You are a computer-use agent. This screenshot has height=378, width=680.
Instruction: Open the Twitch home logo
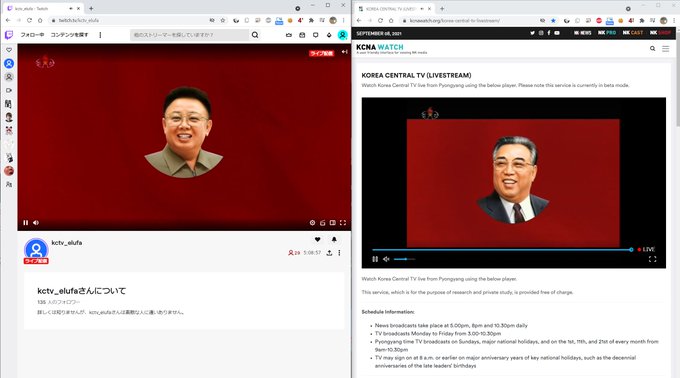pos(9,35)
